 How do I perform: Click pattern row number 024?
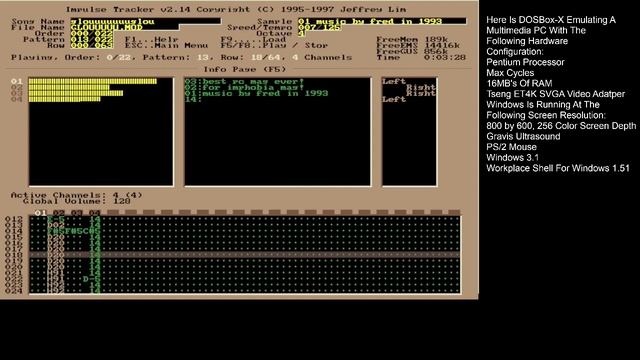tap(13, 291)
